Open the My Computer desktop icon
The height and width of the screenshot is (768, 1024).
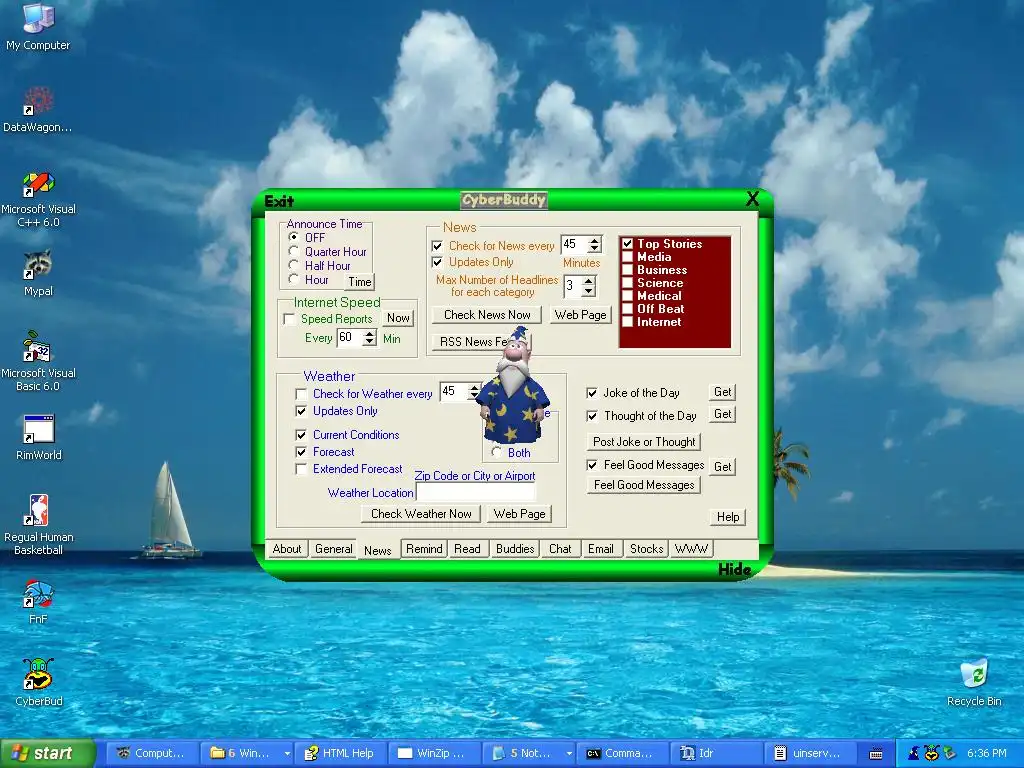pos(38,27)
